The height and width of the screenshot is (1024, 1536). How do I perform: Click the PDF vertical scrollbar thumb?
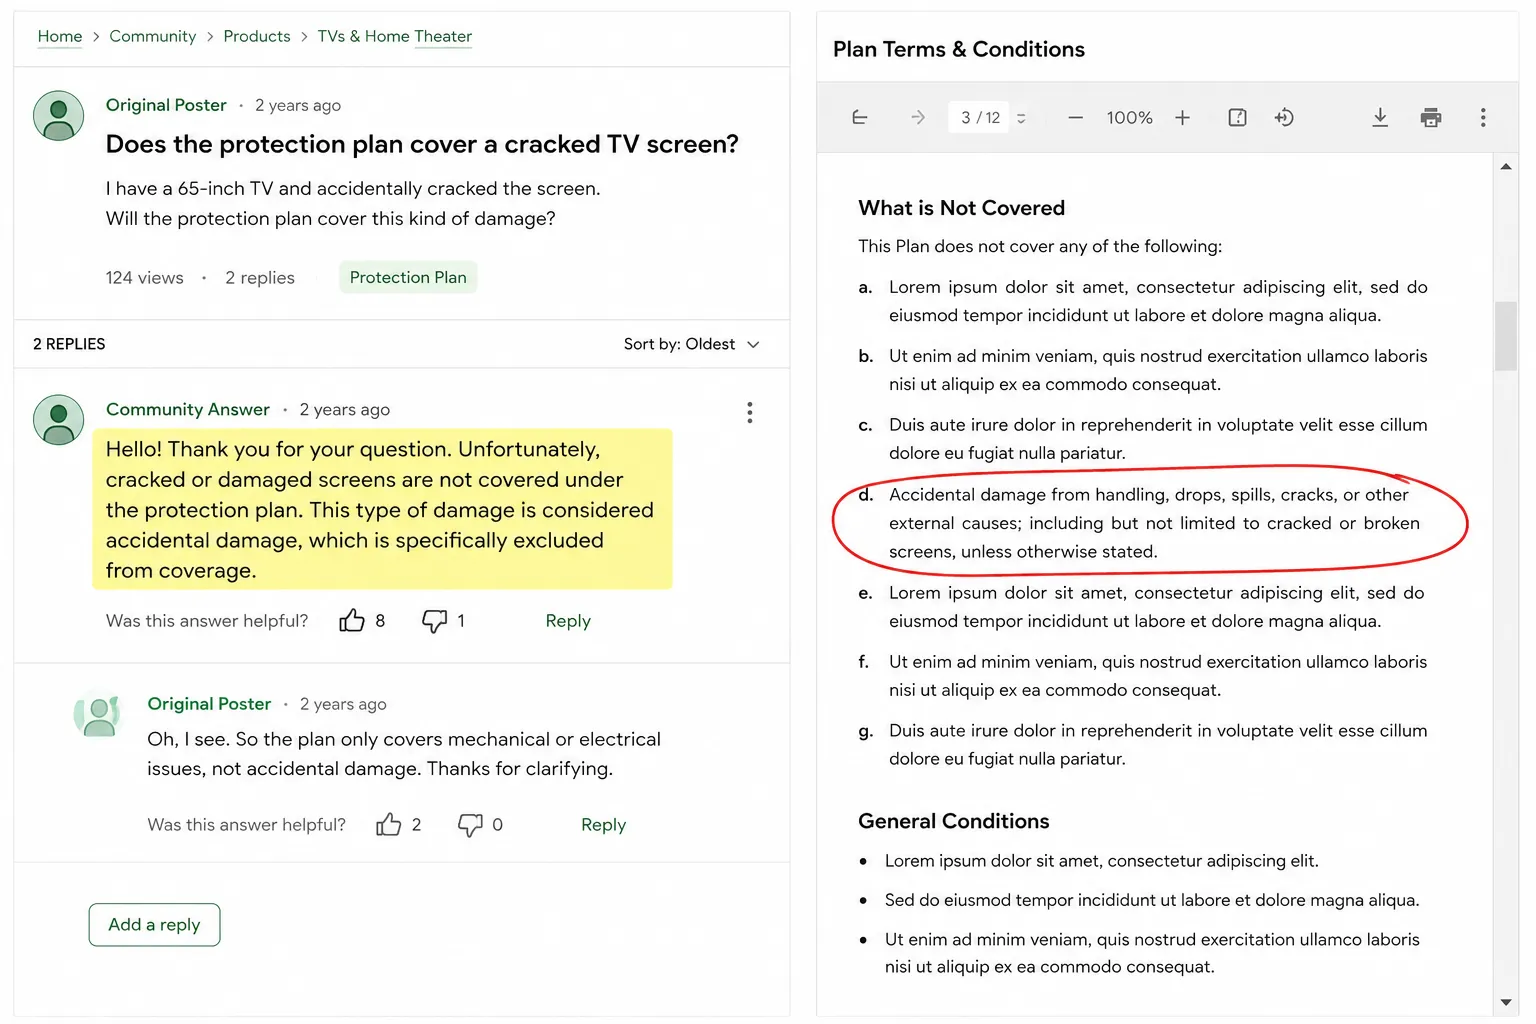tap(1505, 336)
